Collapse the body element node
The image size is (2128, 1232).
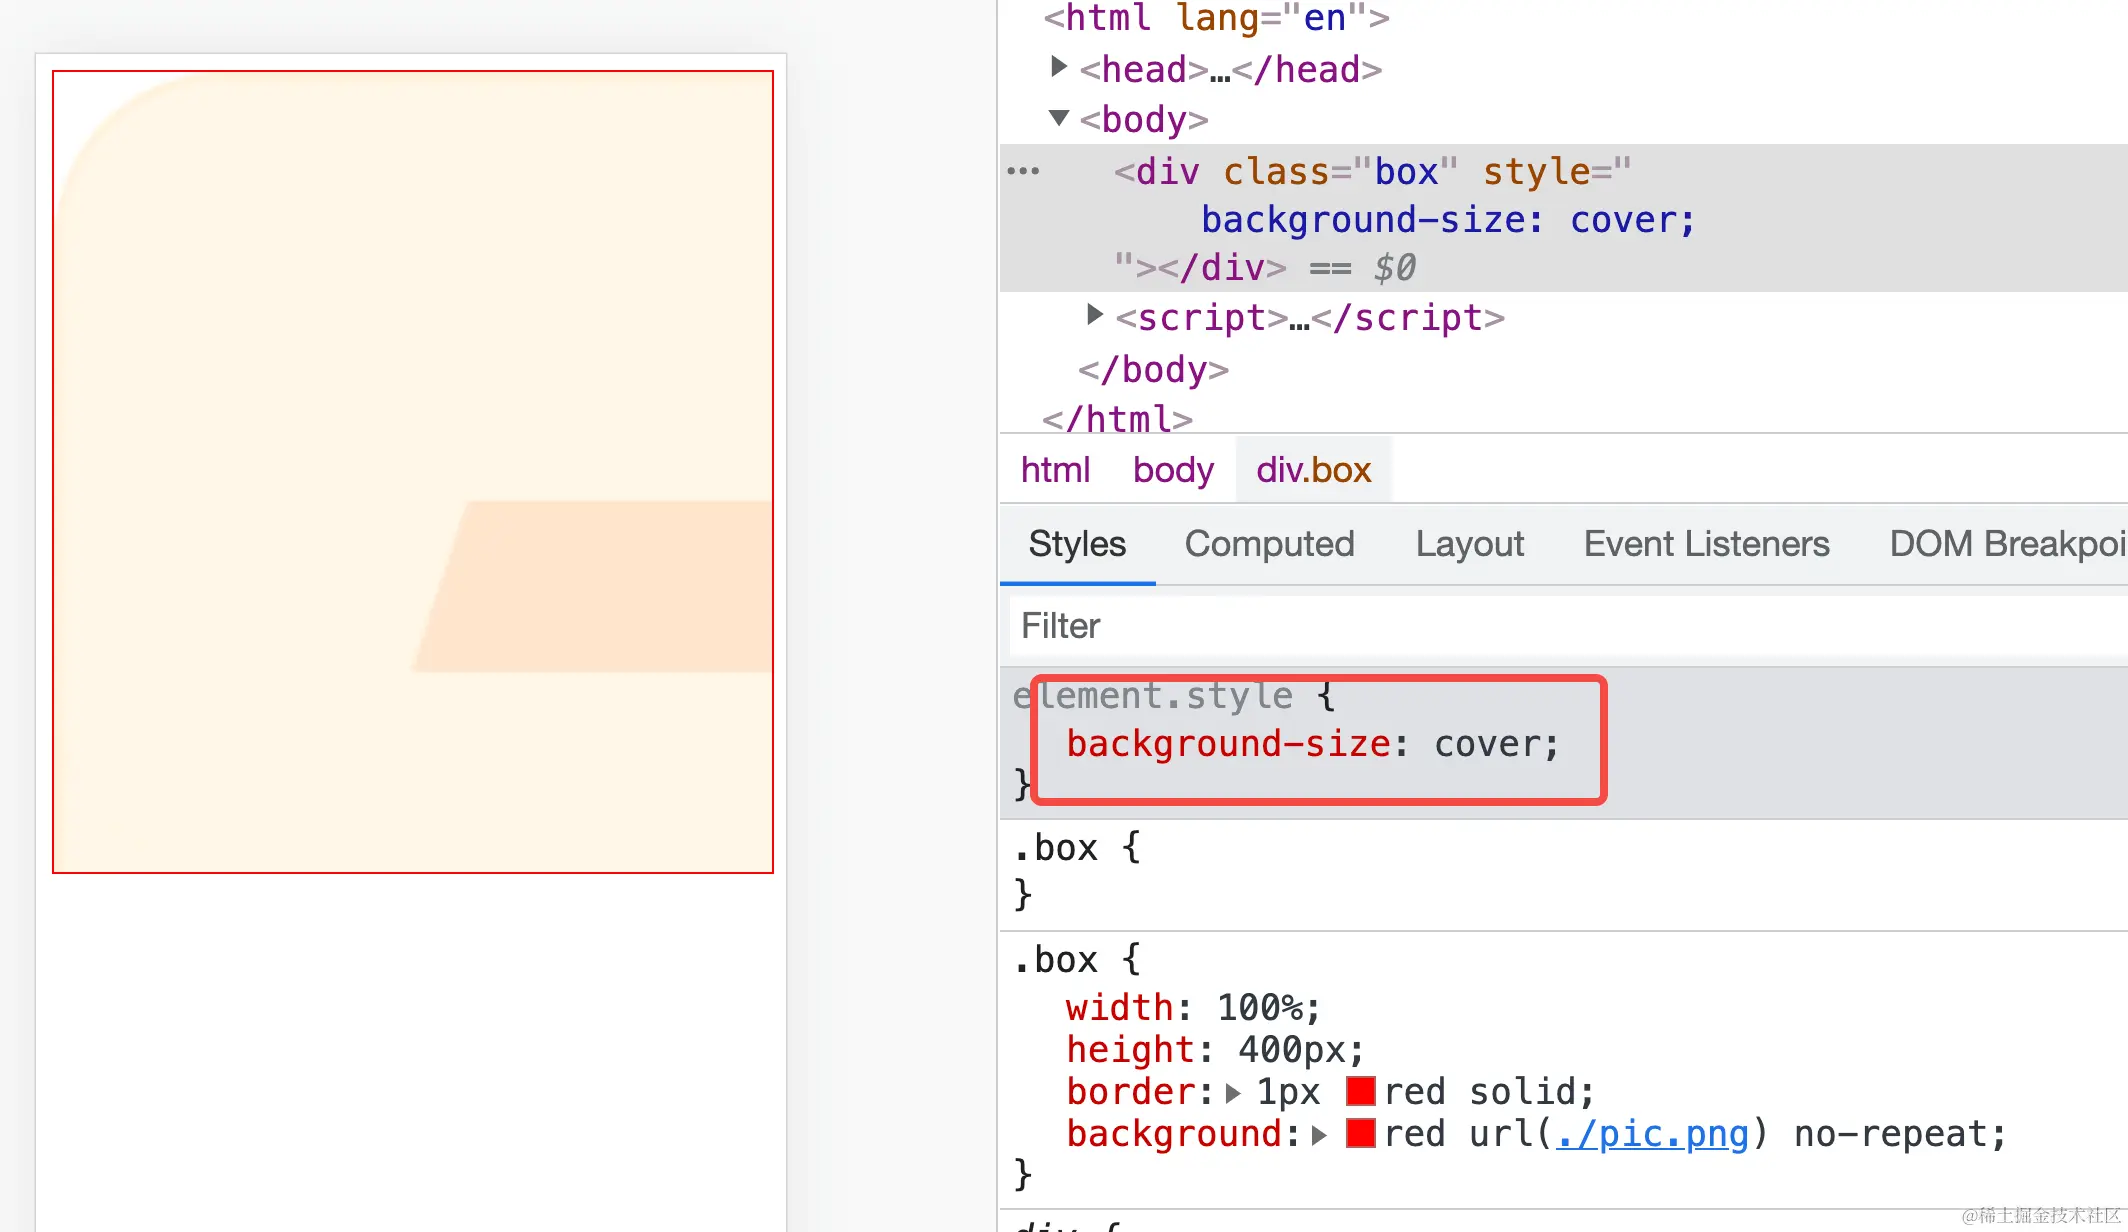pyautogui.click(x=1059, y=117)
